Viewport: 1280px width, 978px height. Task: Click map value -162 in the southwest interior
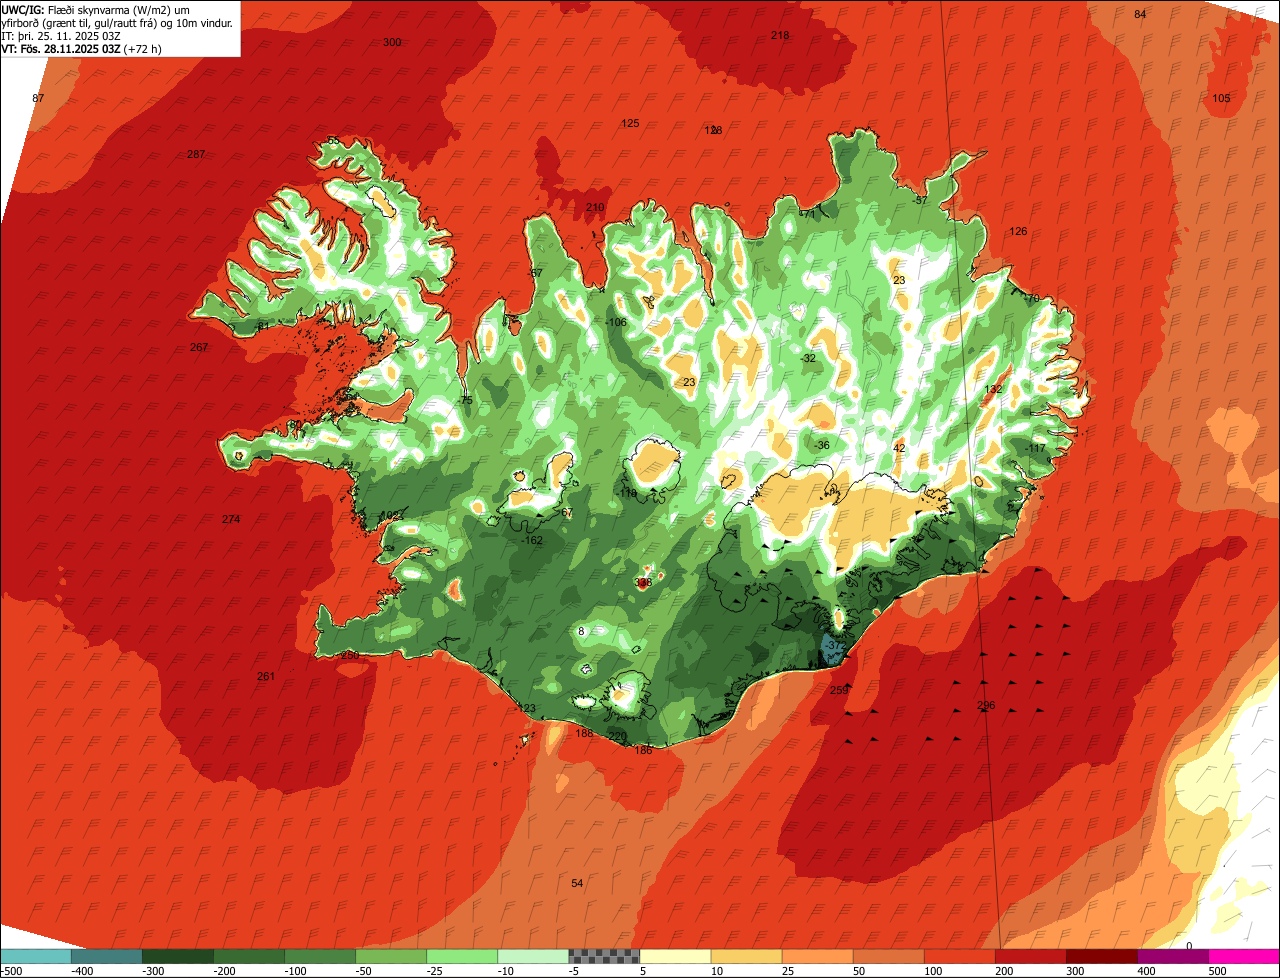[x=533, y=540]
